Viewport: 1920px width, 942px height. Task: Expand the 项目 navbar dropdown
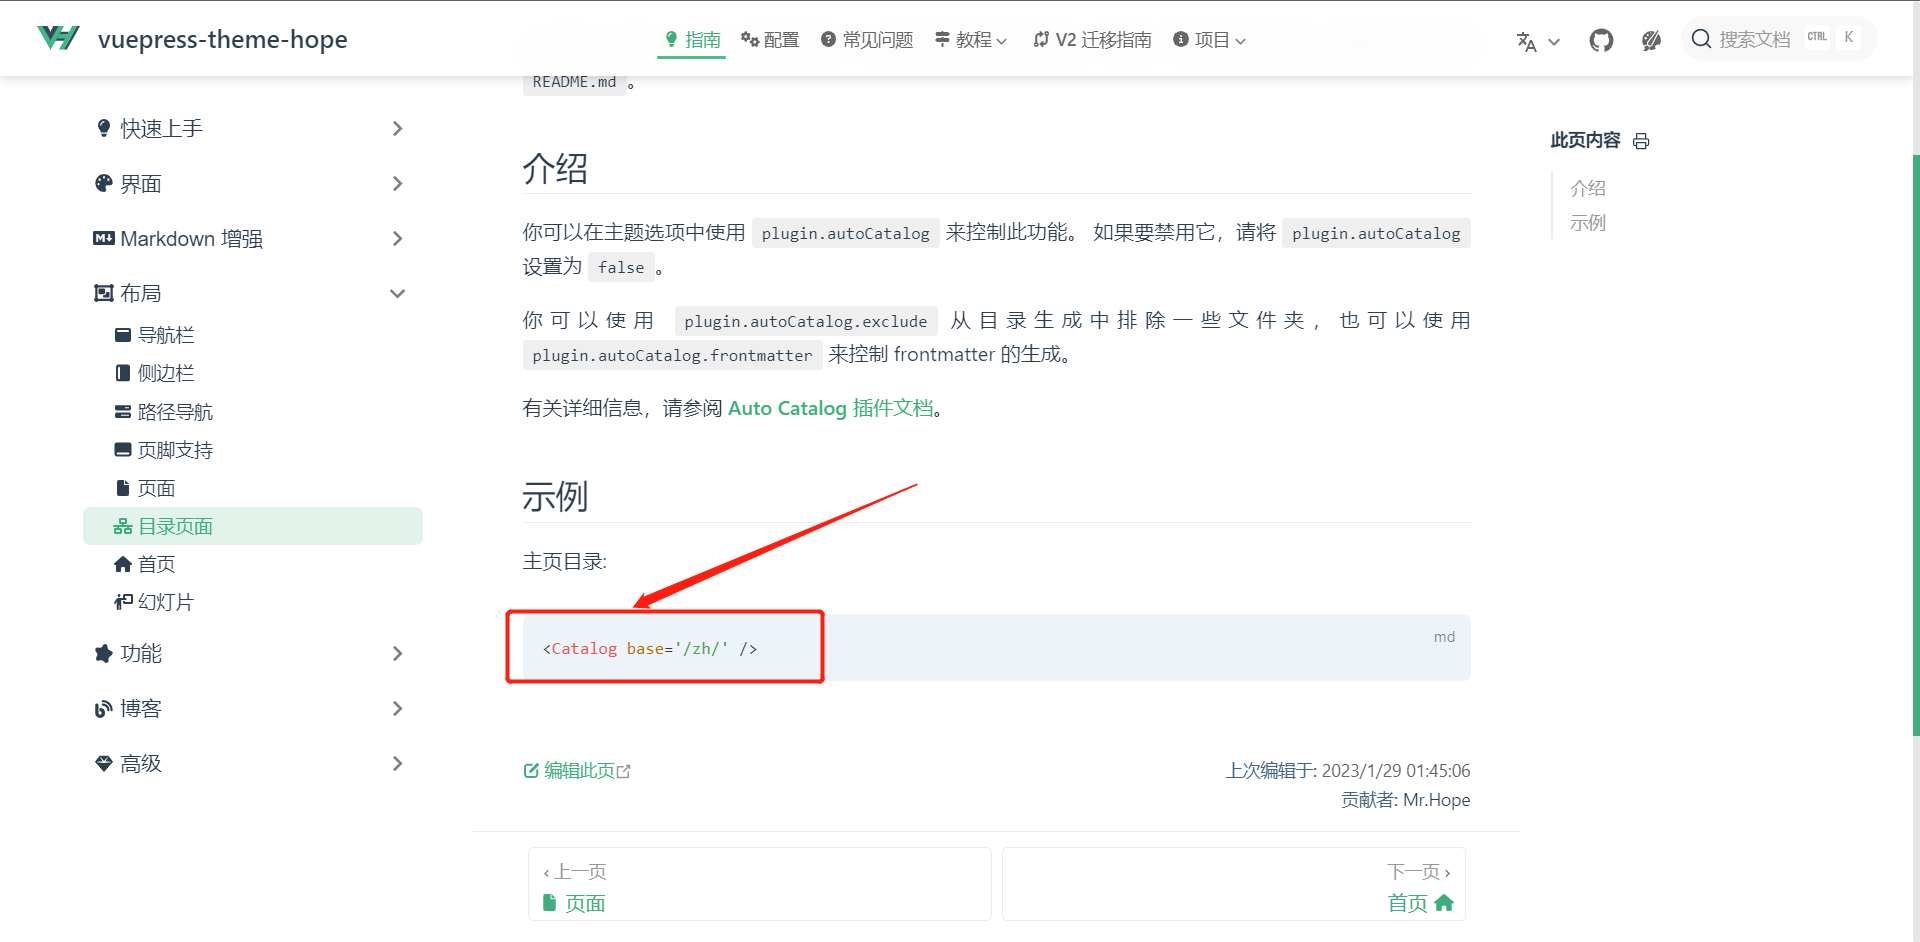pyautogui.click(x=1209, y=40)
